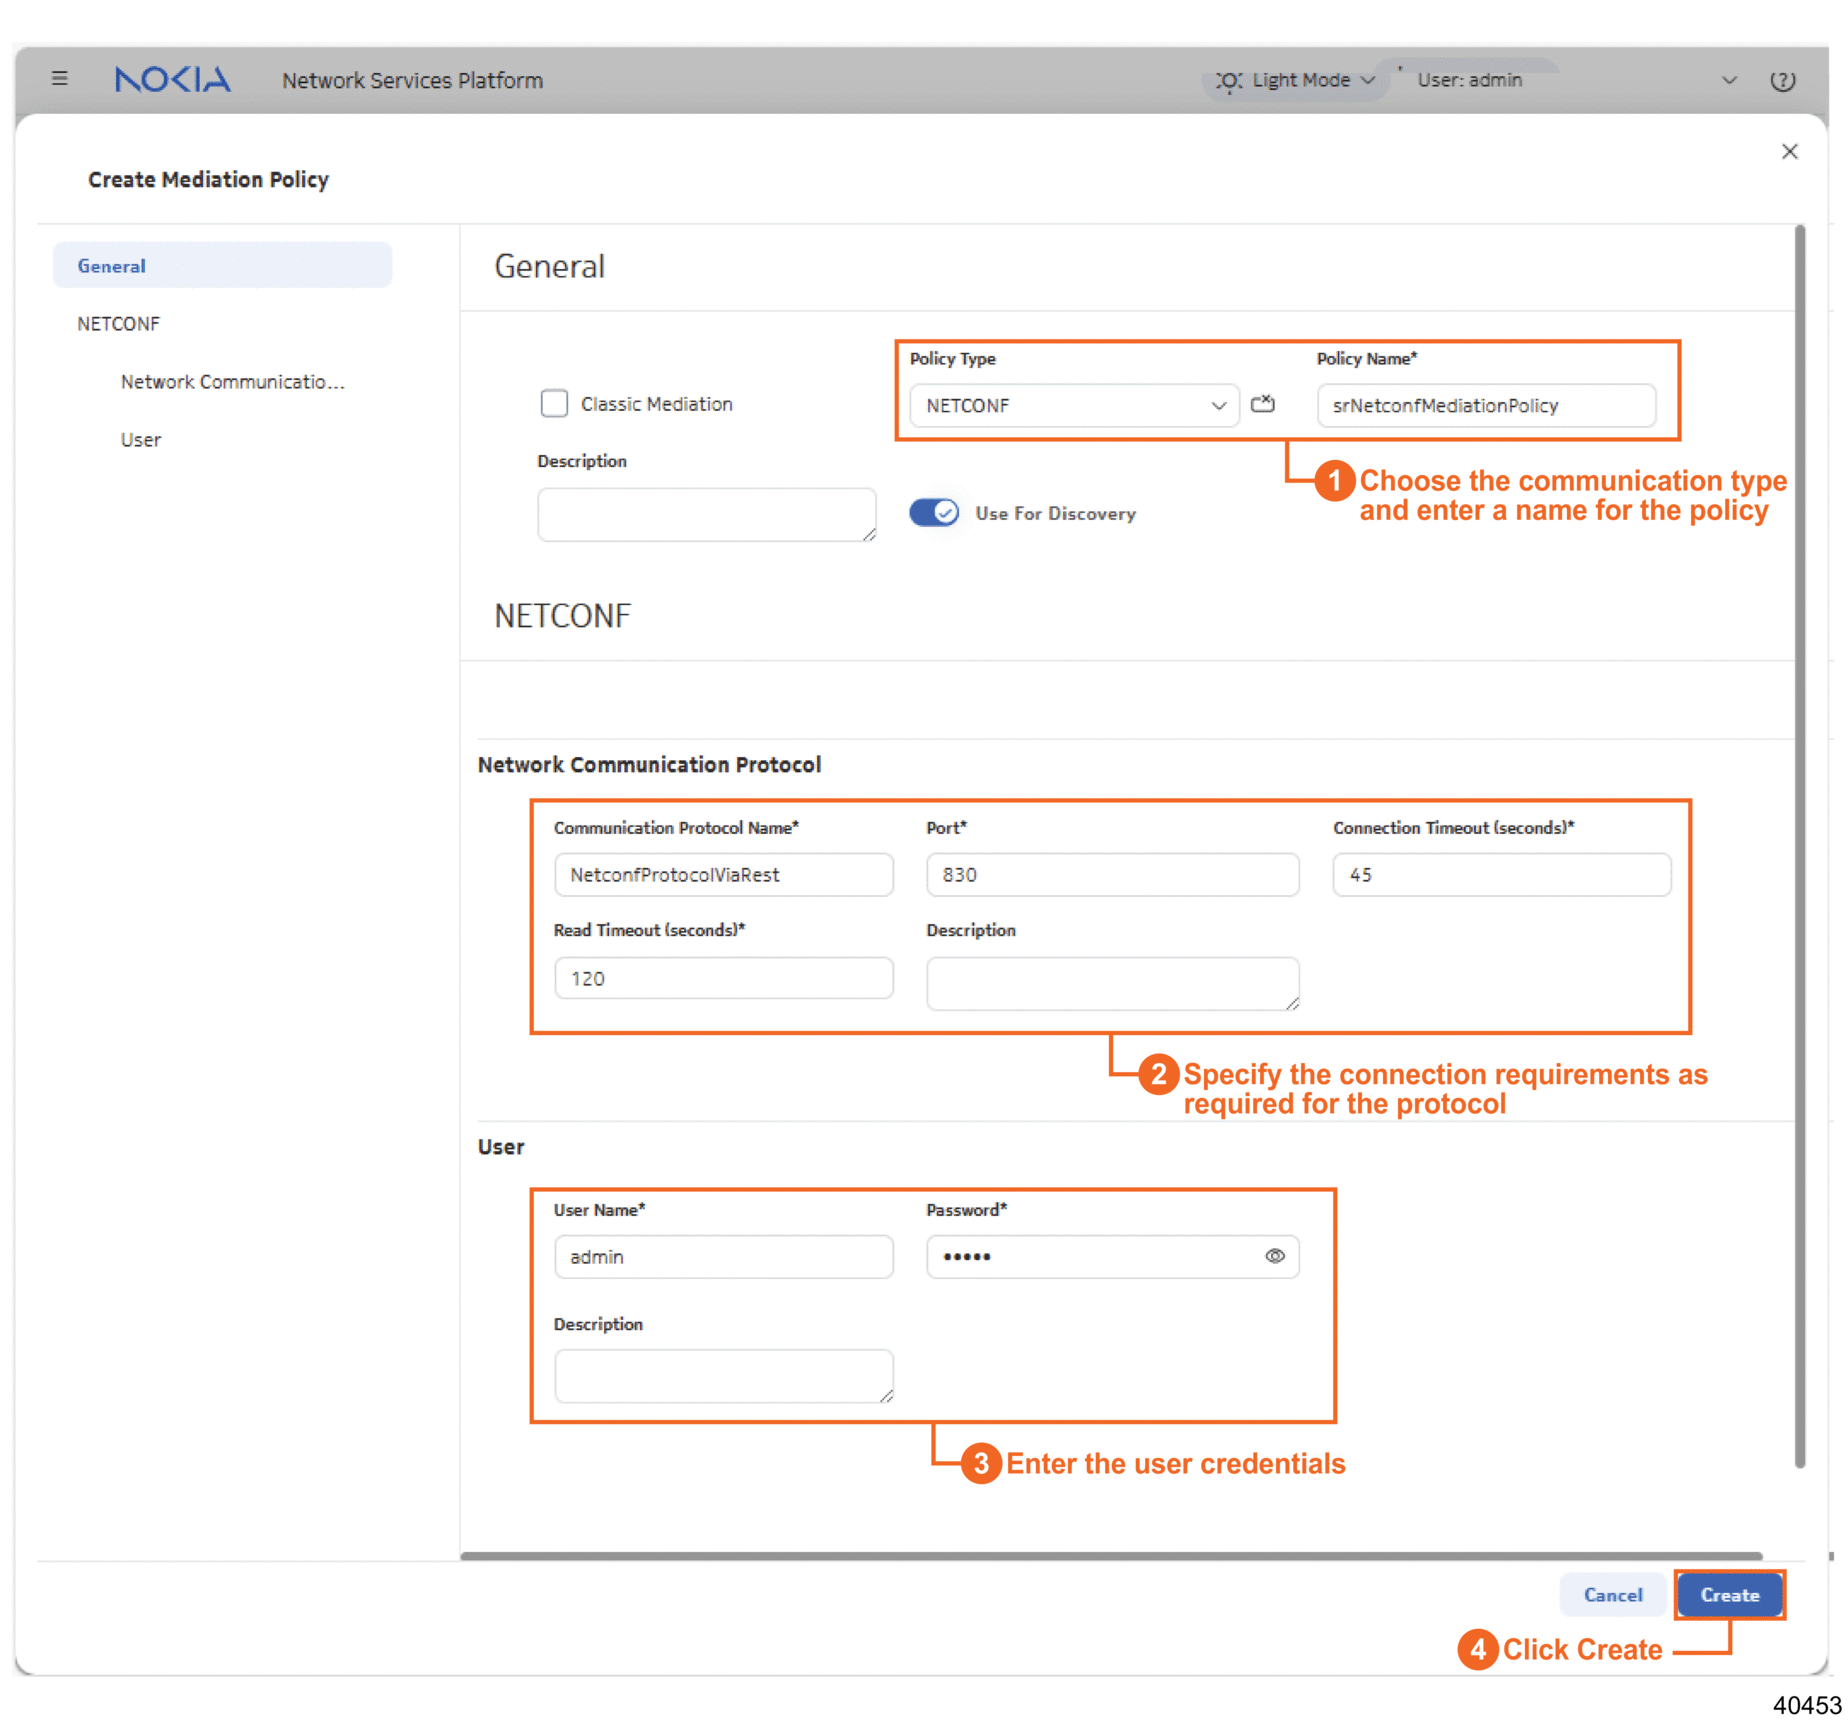Show the password with eye icon
The image size is (1848, 1727).
pyautogui.click(x=1274, y=1256)
